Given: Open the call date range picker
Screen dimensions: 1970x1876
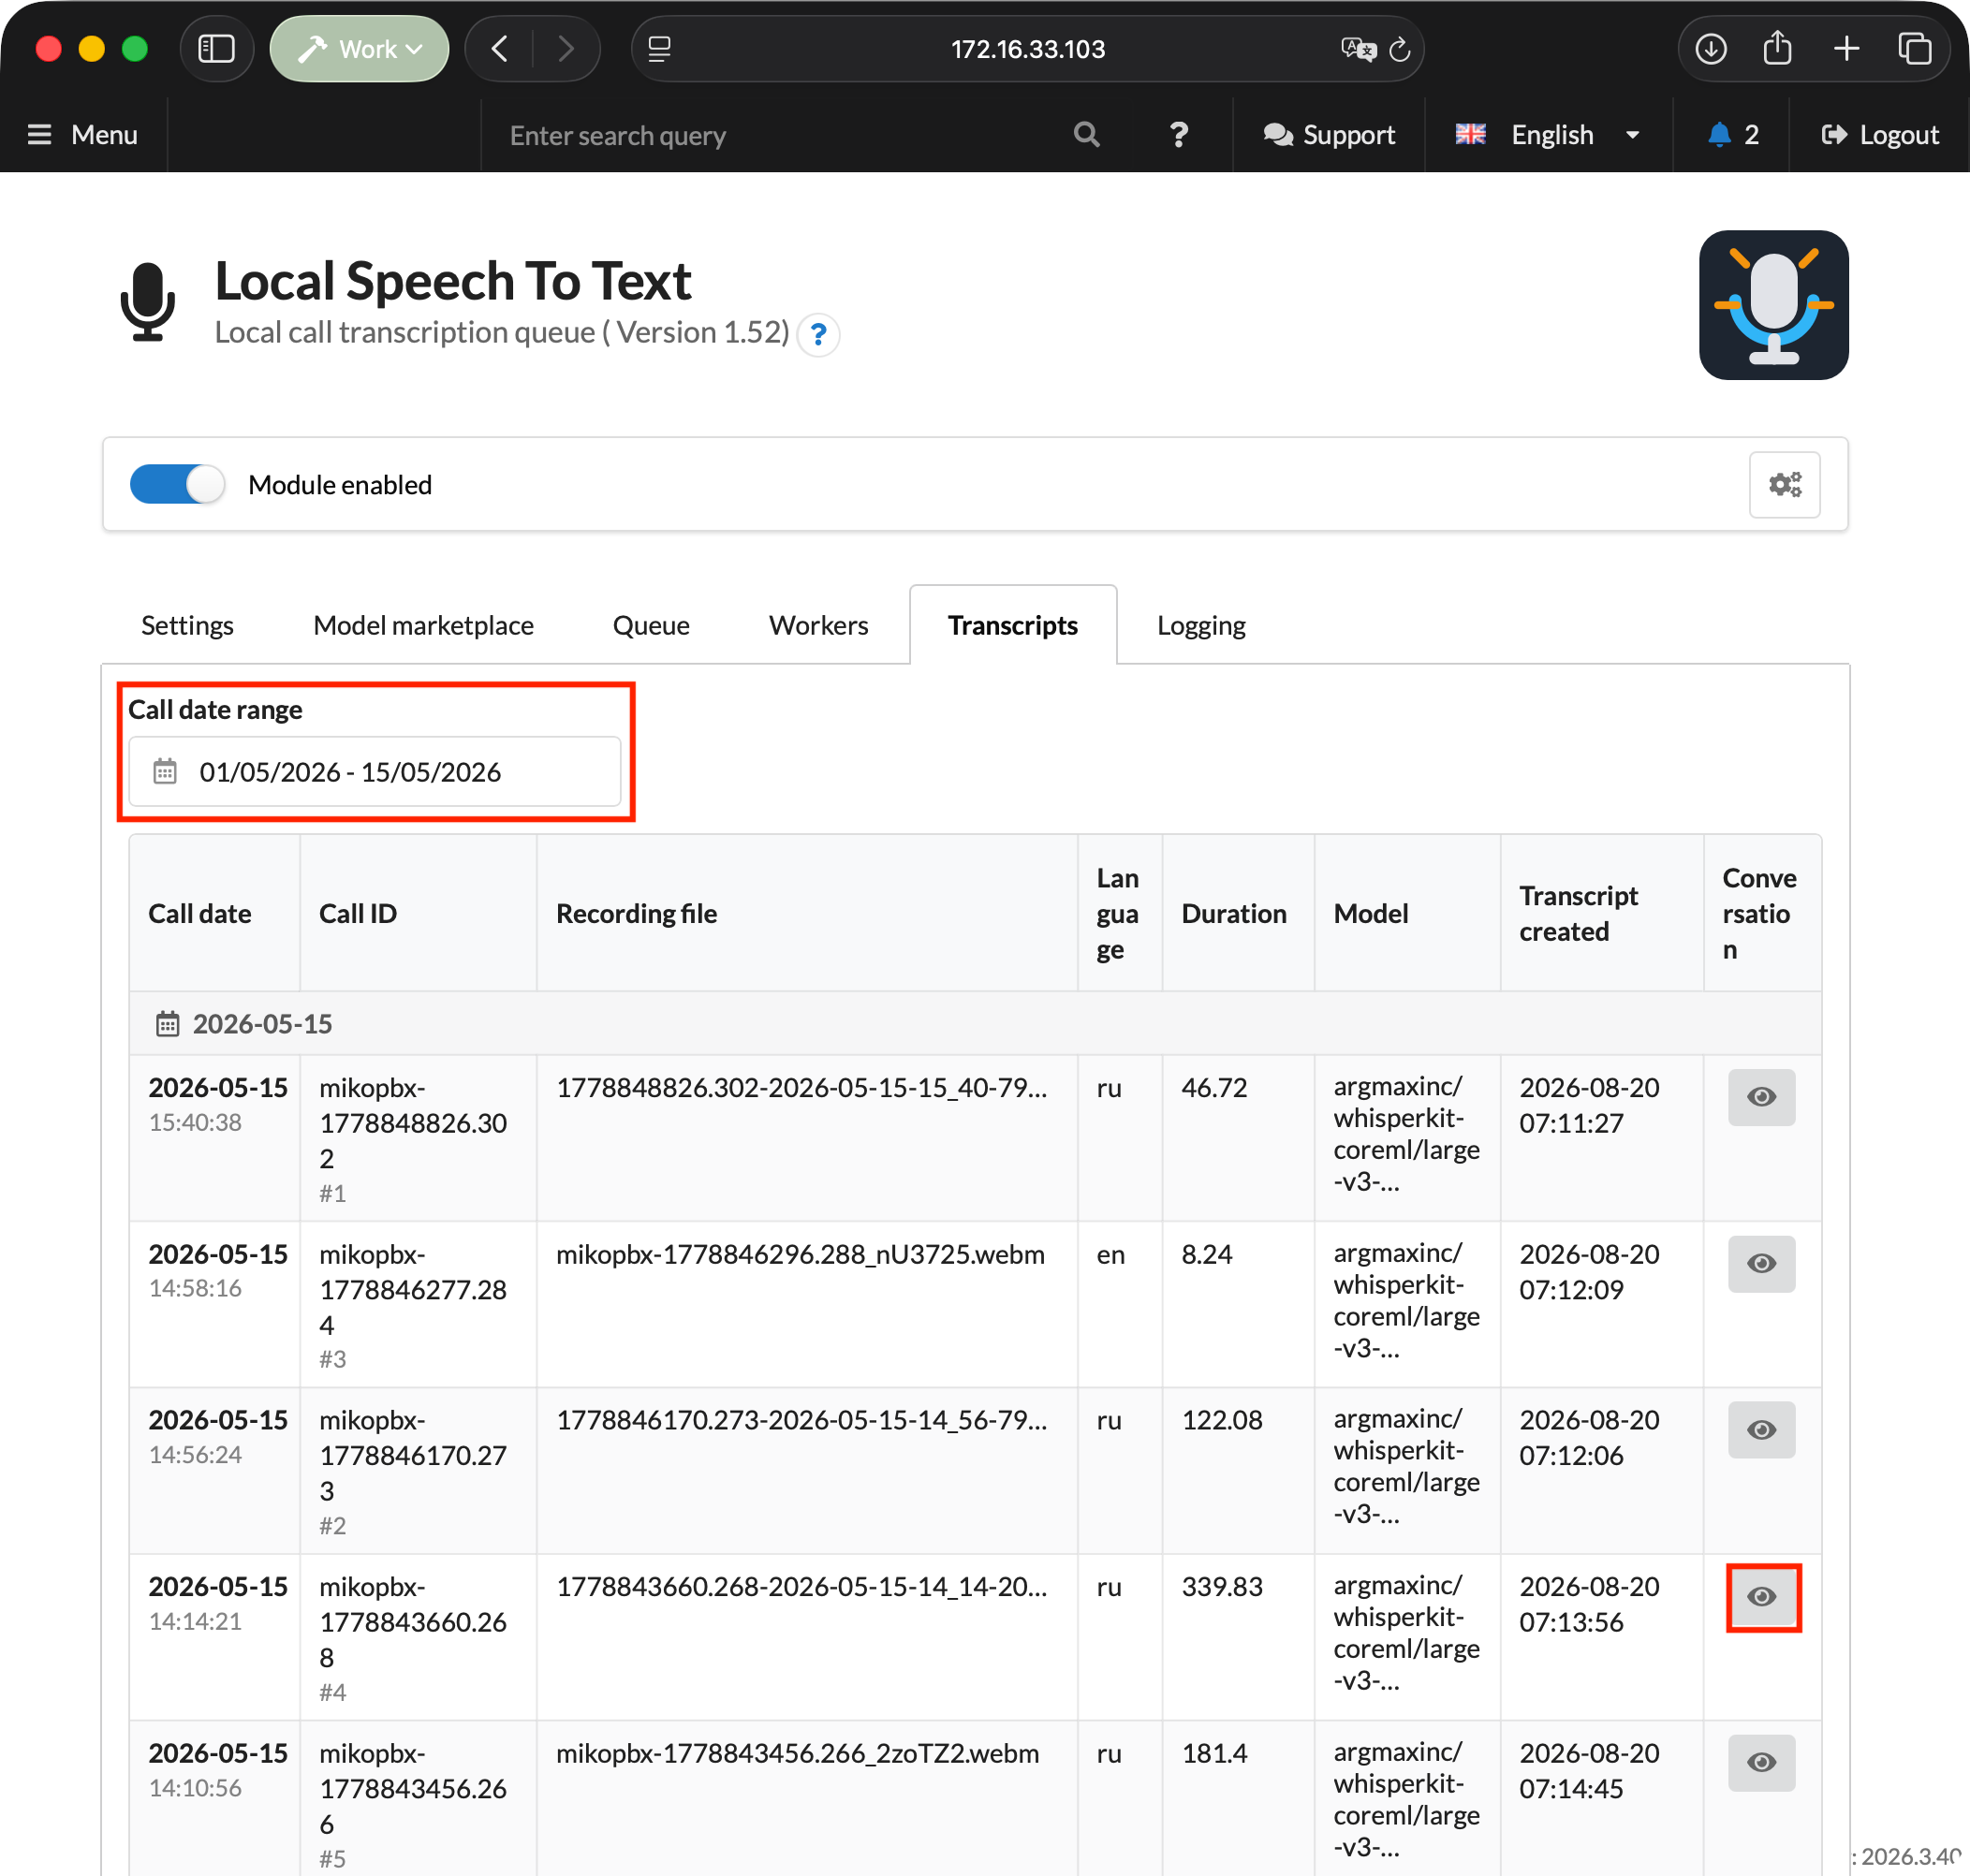Looking at the screenshot, I should click(x=374, y=771).
